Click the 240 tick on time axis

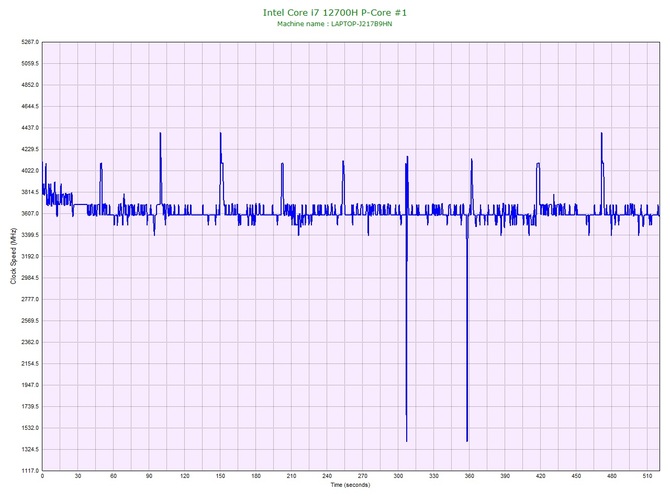pyautogui.click(x=327, y=476)
